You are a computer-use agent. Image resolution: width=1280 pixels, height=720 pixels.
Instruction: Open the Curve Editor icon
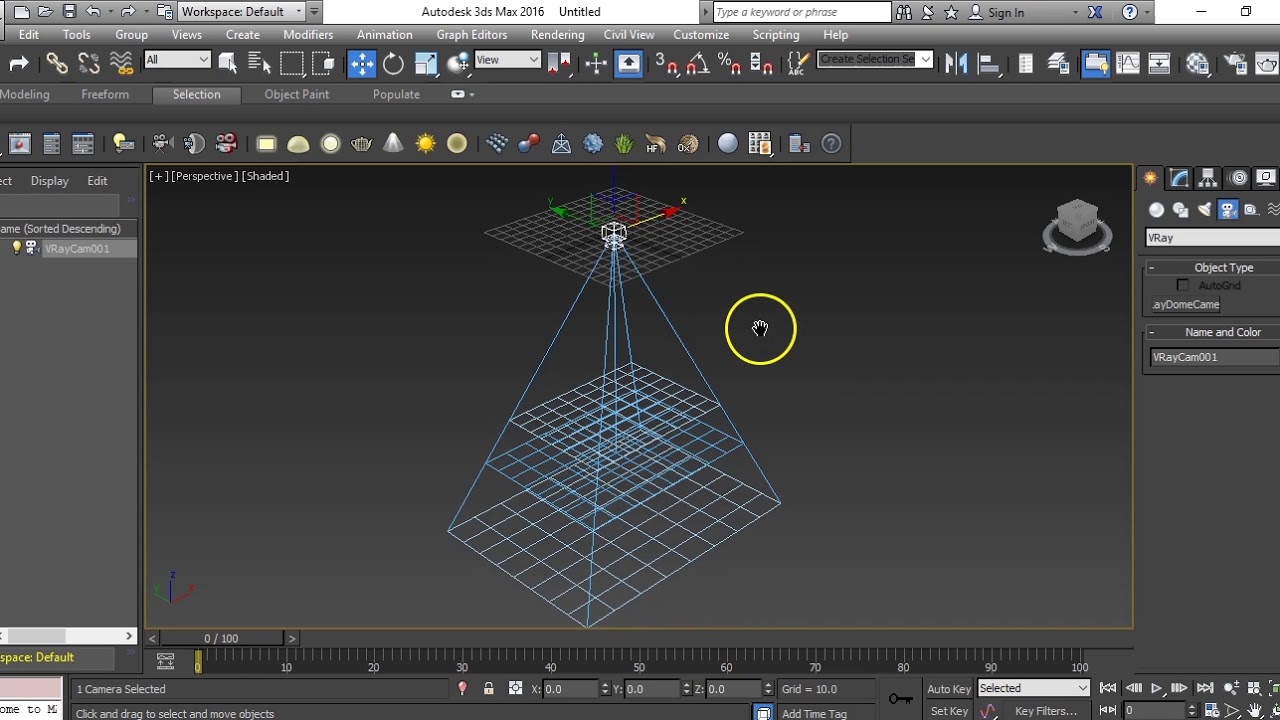point(1127,64)
